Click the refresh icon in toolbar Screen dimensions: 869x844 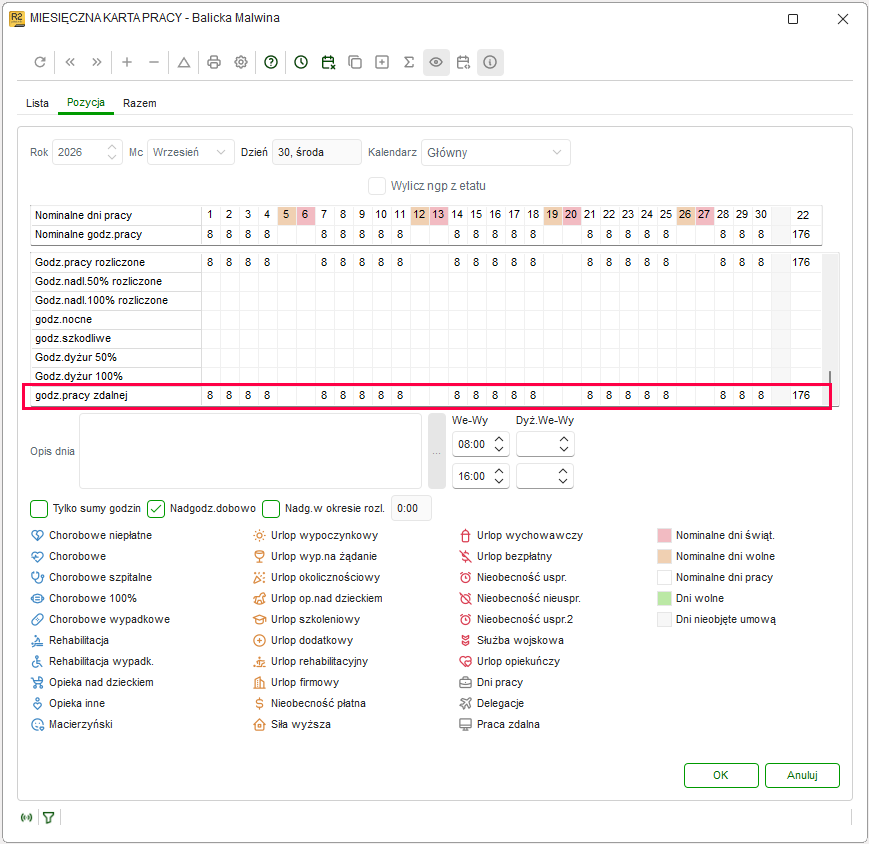pos(40,62)
